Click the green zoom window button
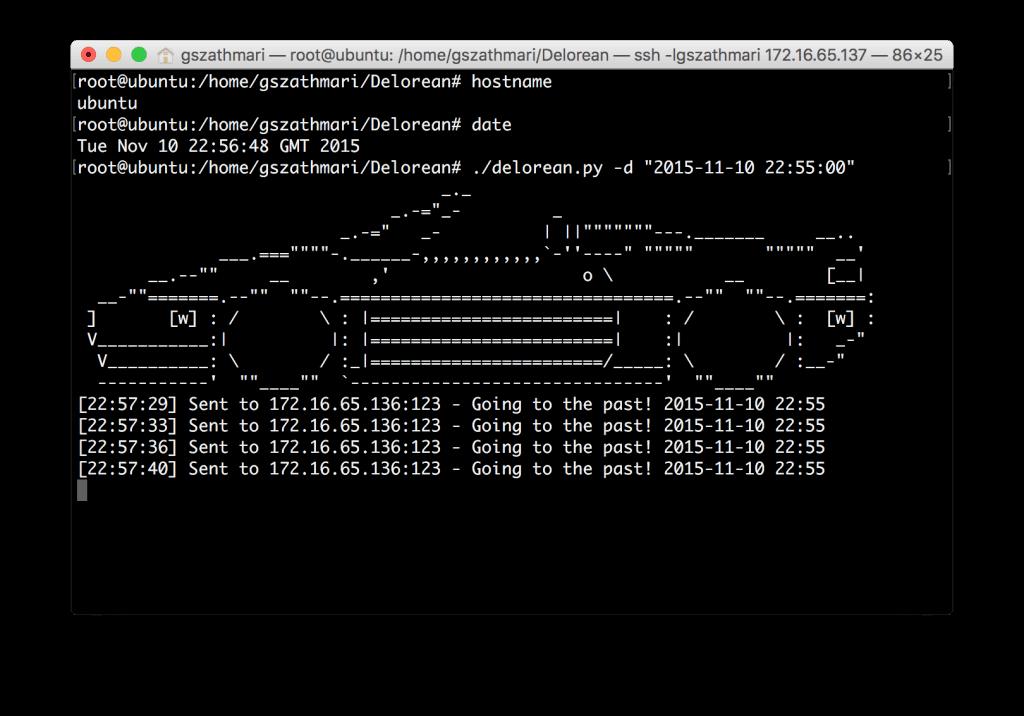The width and height of the screenshot is (1024, 716). coord(139,55)
